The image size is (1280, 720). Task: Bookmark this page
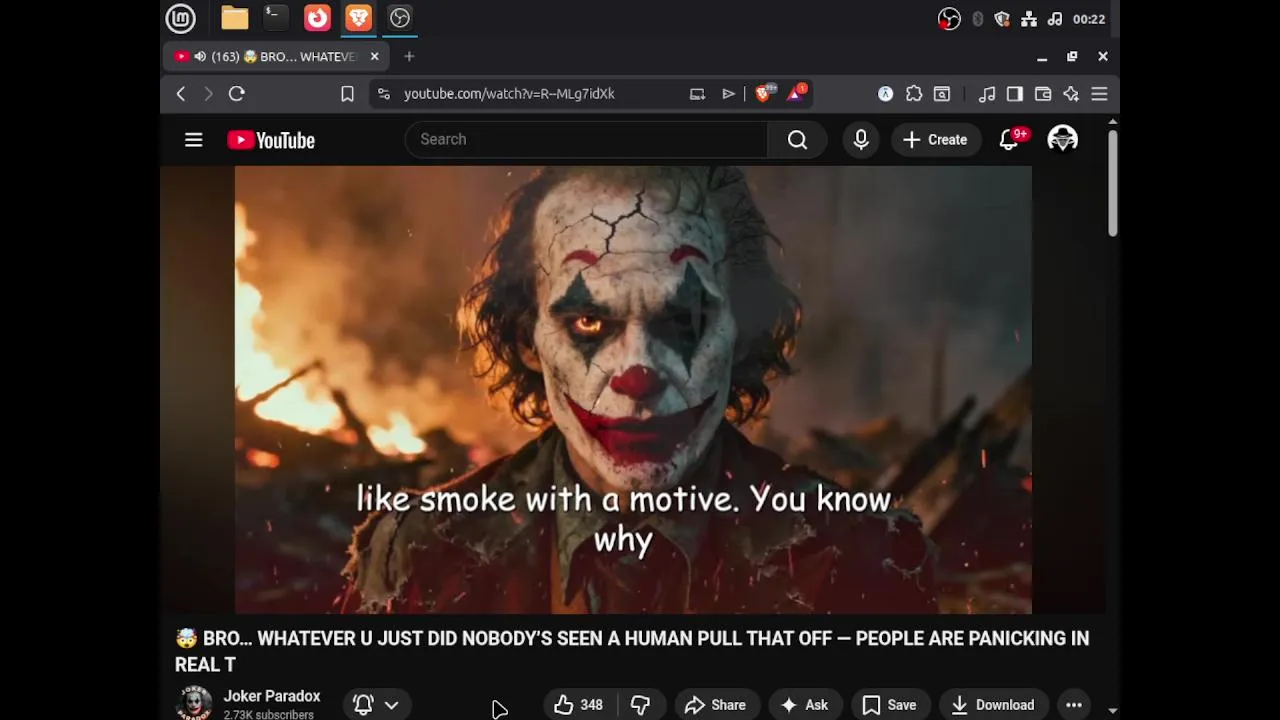347,94
